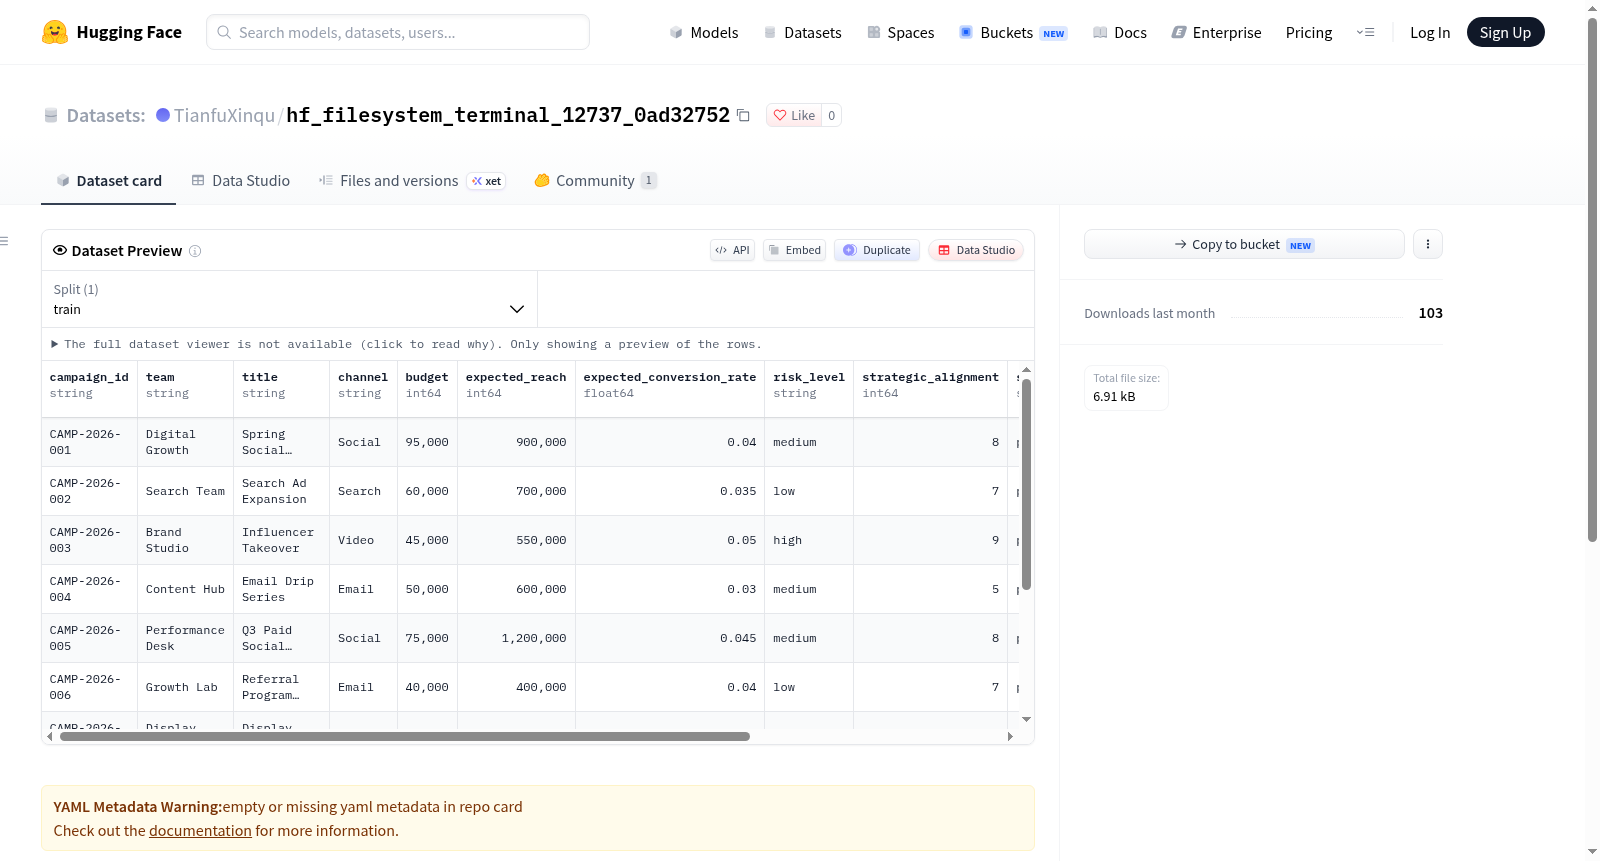The image size is (1600, 861).
Task: Select the Content Hub cell
Action: [x=185, y=589]
